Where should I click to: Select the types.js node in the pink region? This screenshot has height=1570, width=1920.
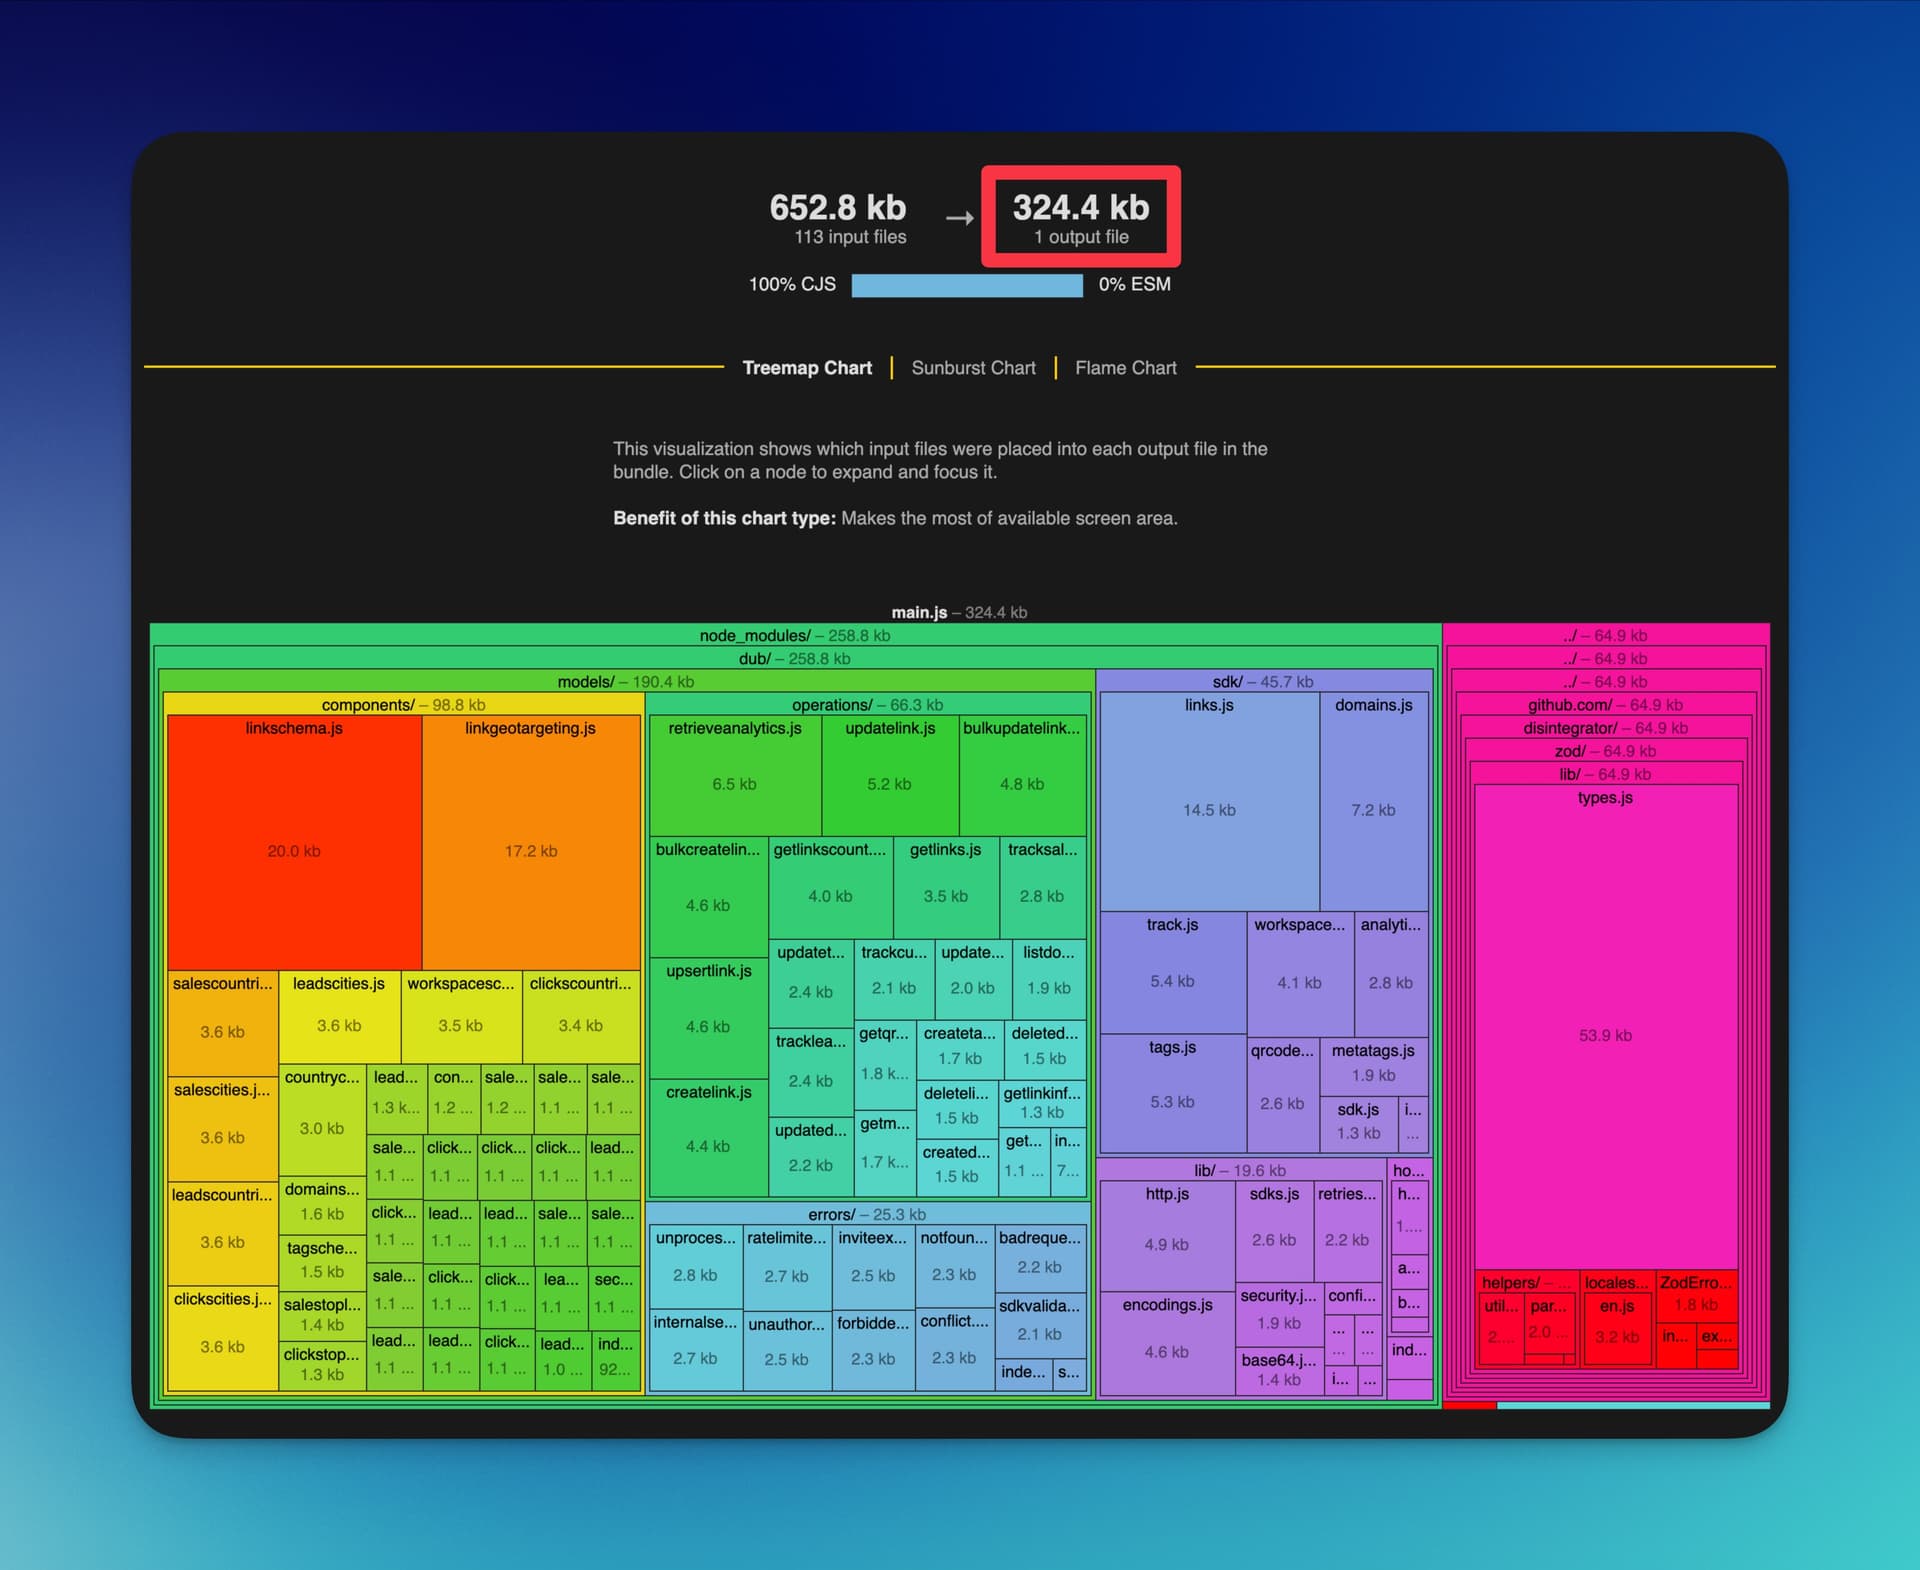pos(1605,1035)
